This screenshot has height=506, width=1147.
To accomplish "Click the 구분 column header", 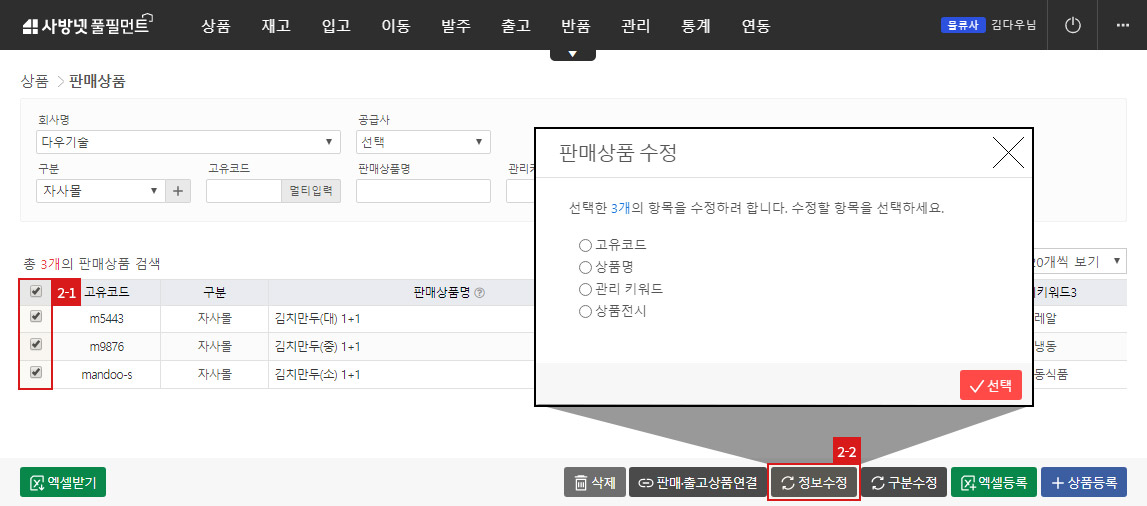I will [214, 292].
